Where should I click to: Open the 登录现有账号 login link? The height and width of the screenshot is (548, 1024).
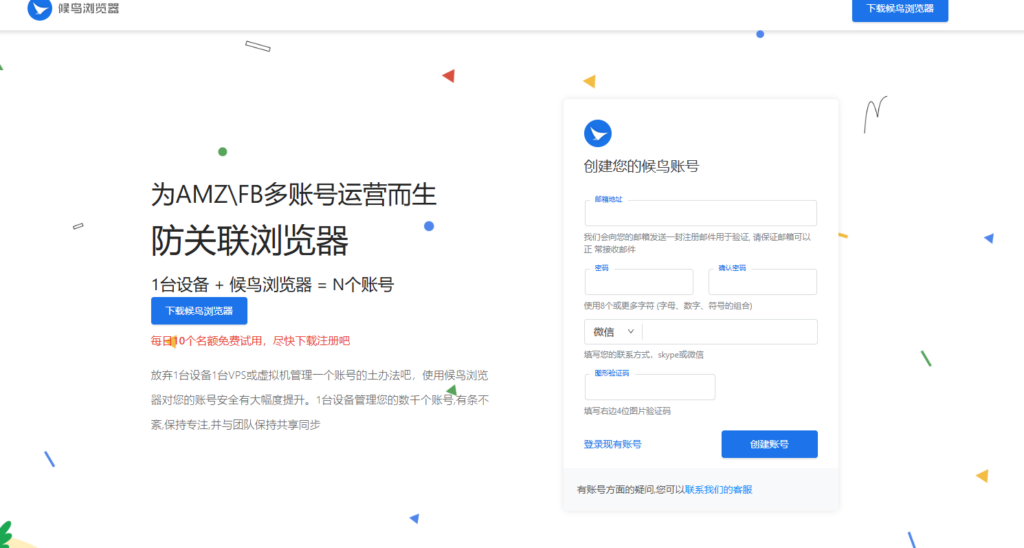coord(612,444)
